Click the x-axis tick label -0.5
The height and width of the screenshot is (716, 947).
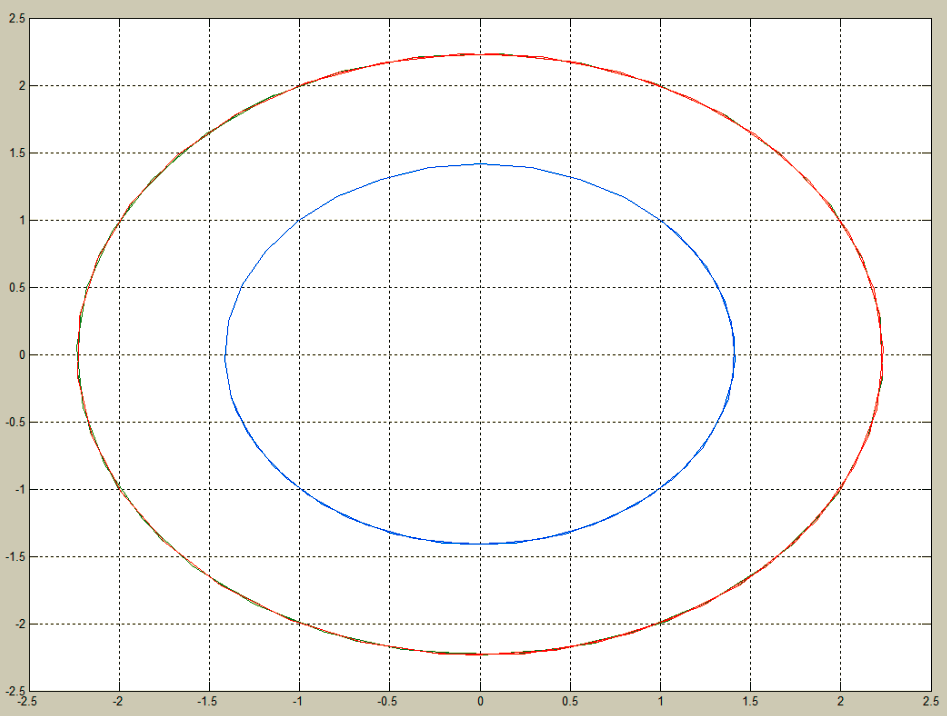tap(388, 702)
